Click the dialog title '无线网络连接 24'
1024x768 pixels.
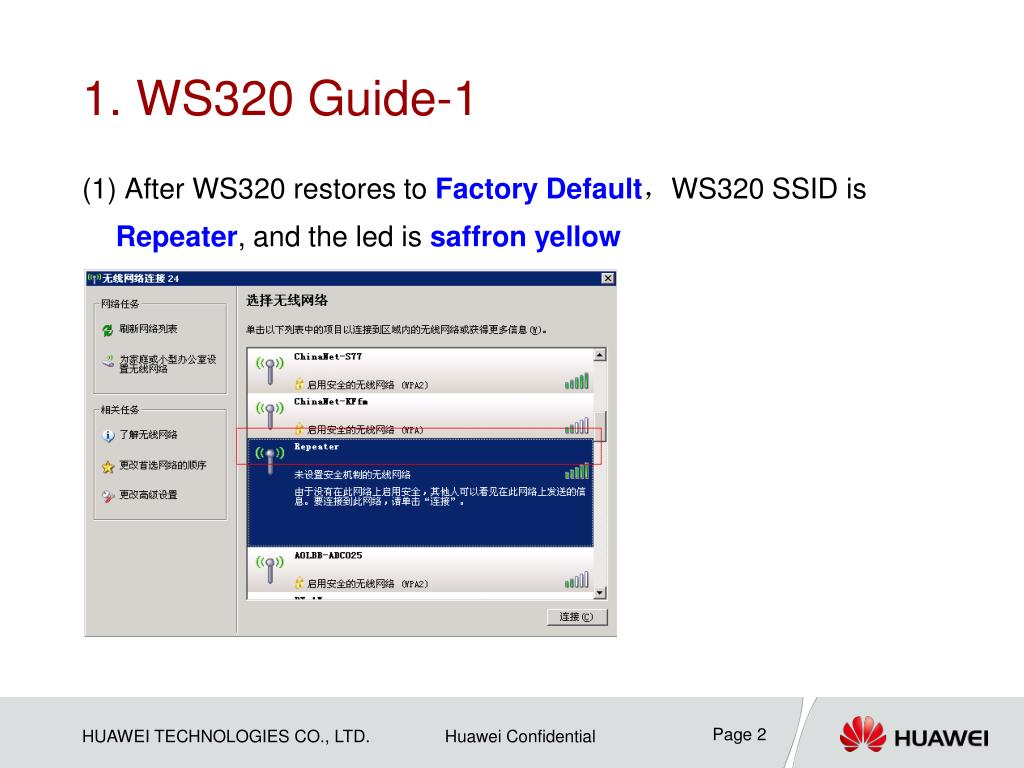point(141,278)
